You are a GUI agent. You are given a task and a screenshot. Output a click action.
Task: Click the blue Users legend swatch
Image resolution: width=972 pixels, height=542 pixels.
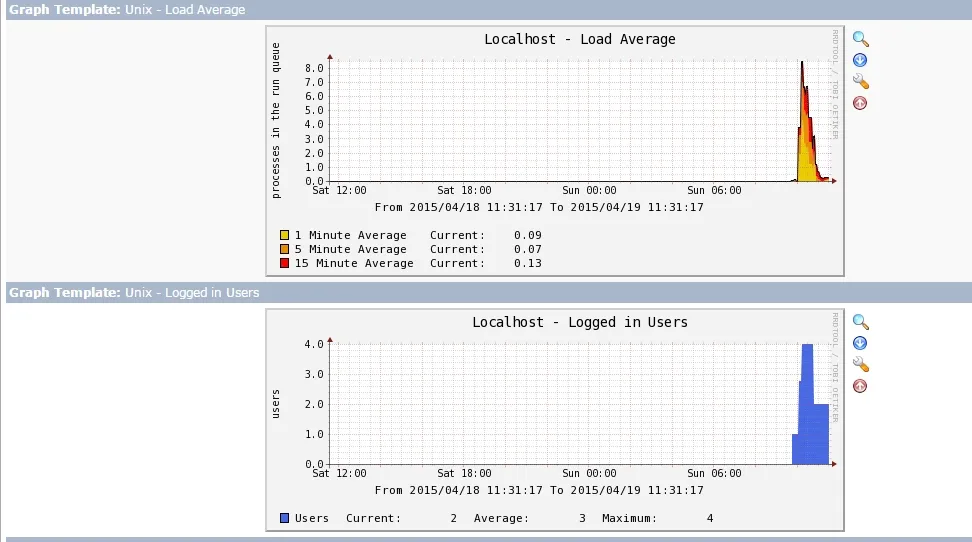click(x=285, y=518)
